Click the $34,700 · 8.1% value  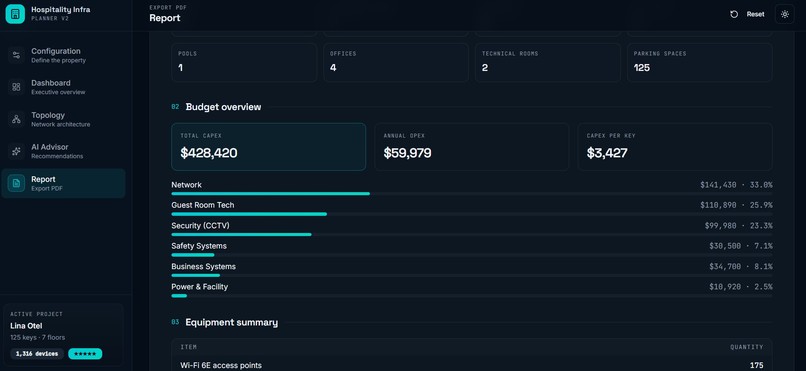click(741, 267)
